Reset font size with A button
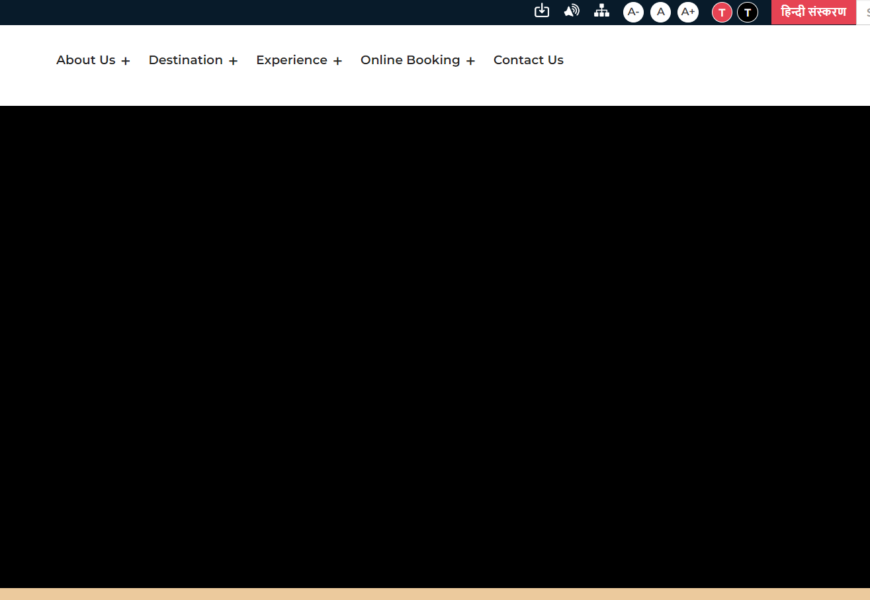The width and height of the screenshot is (870, 600). [660, 12]
